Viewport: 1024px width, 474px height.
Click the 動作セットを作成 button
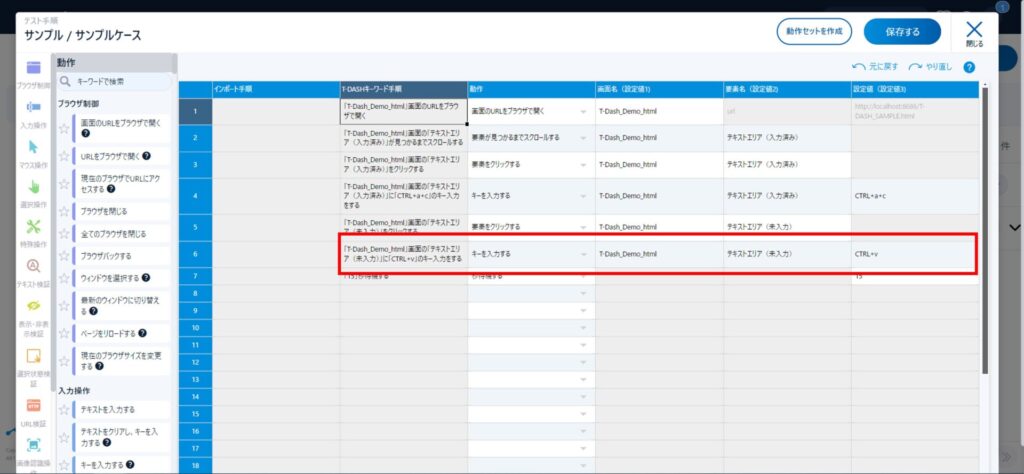tap(813, 31)
